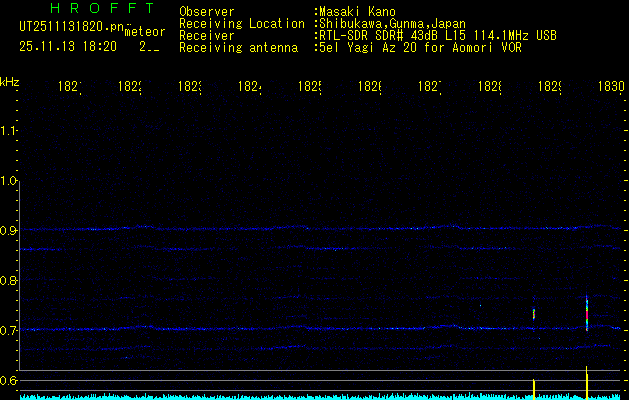Image resolution: width=629 pixels, height=400 pixels.
Task: Select the 5el Yagi antenna description
Action: pyautogui.click(x=419, y=47)
